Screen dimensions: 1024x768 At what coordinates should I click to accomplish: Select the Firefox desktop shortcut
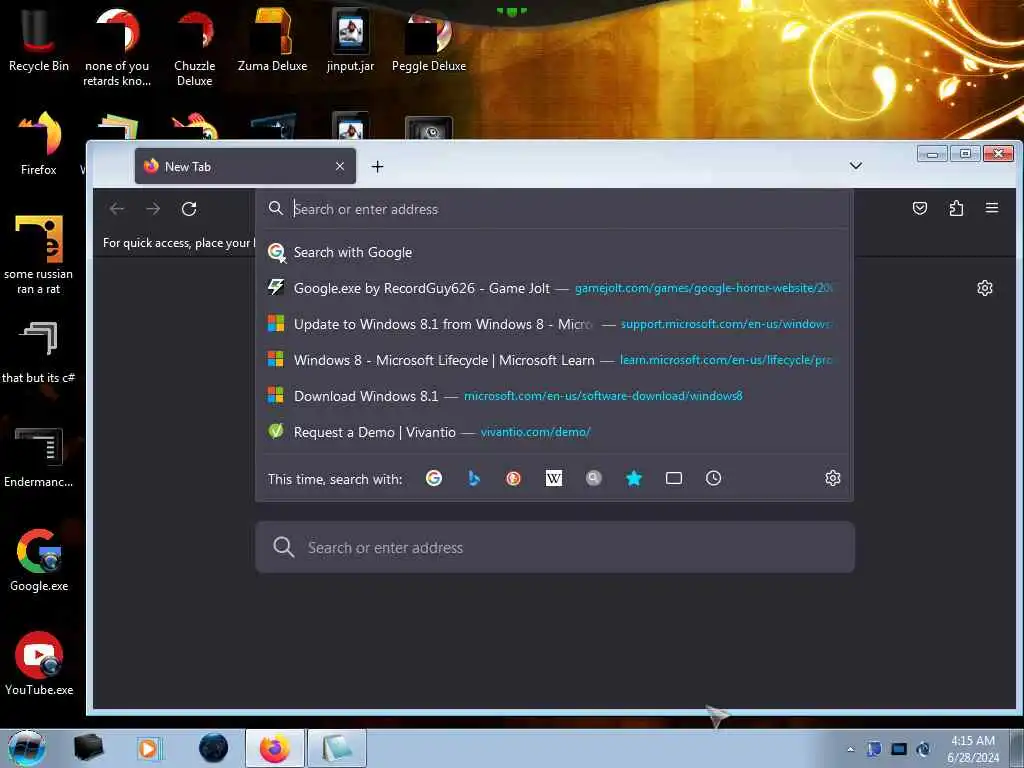coord(39,144)
